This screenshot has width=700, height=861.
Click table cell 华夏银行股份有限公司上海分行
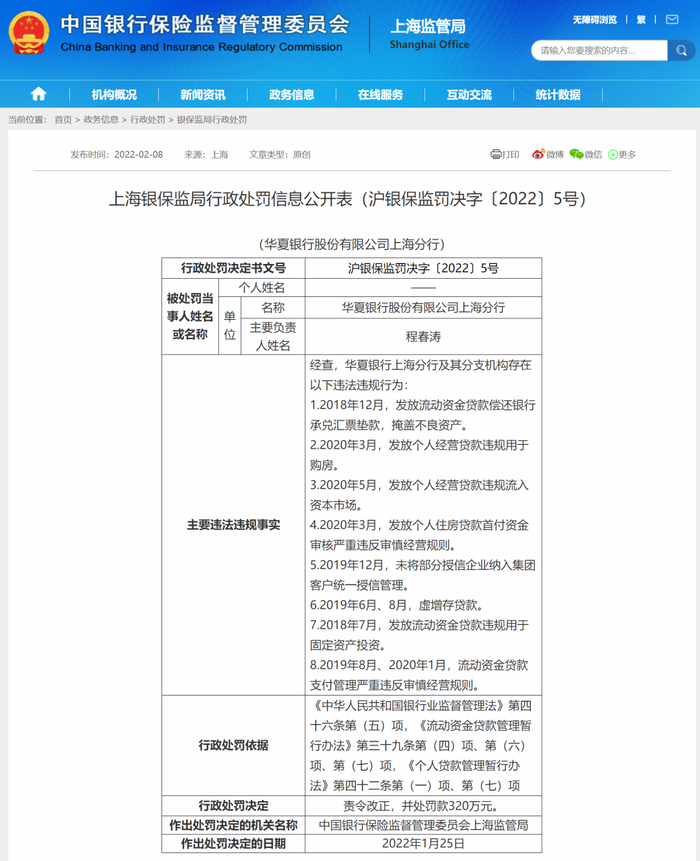pyautogui.click(x=423, y=308)
